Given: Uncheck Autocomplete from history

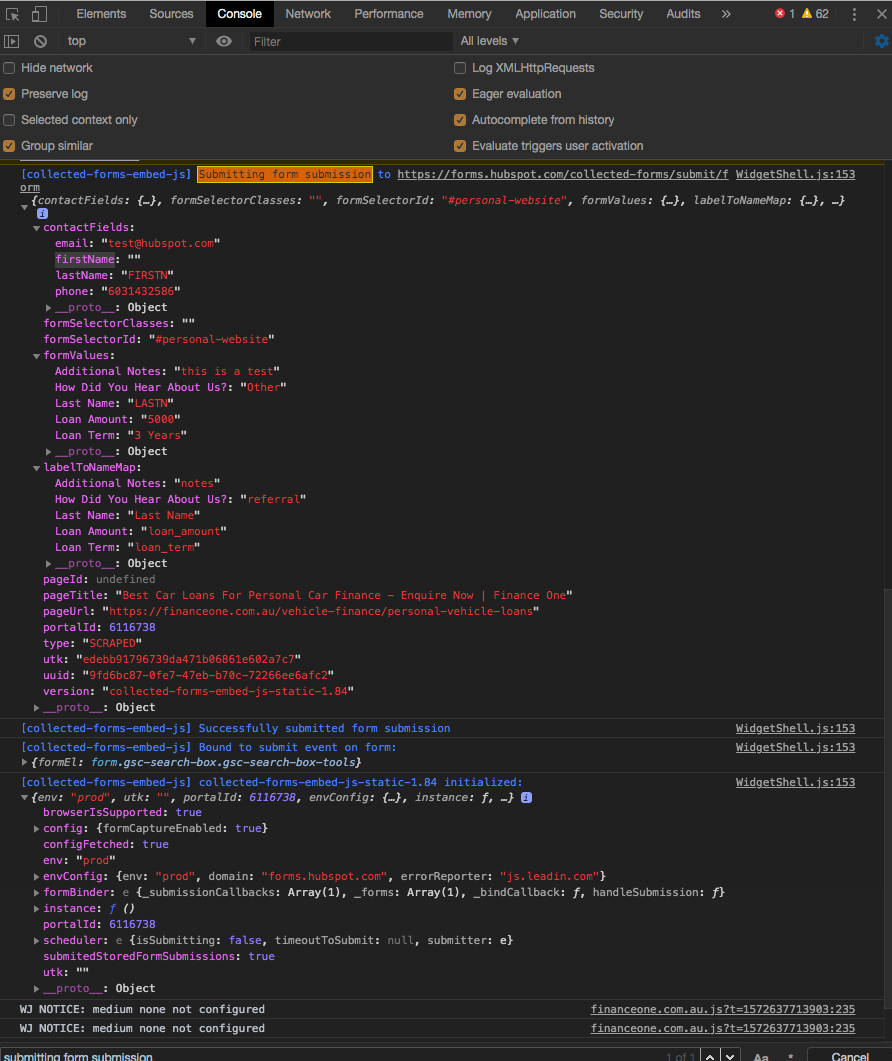Looking at the screenshot, I should (x=460, y=120).
